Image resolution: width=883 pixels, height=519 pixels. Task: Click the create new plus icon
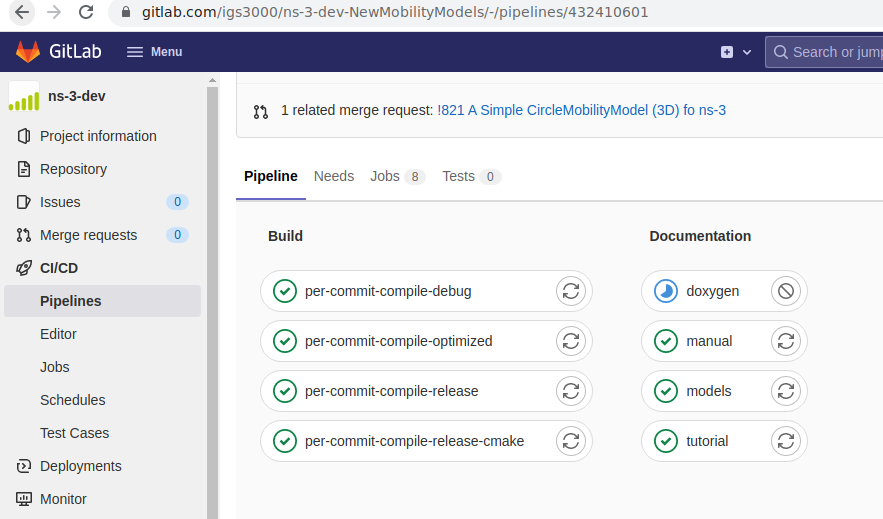click(727, 52)
